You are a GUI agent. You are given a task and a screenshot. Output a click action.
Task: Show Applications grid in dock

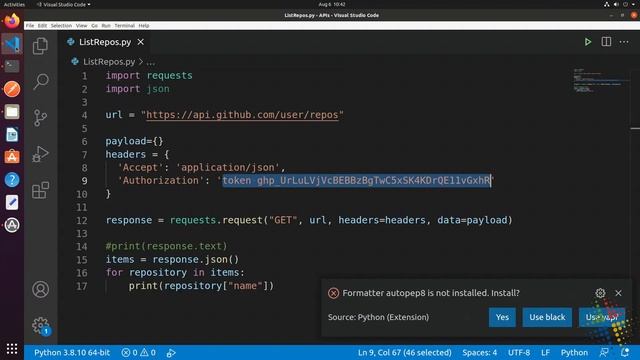[12, 348]
